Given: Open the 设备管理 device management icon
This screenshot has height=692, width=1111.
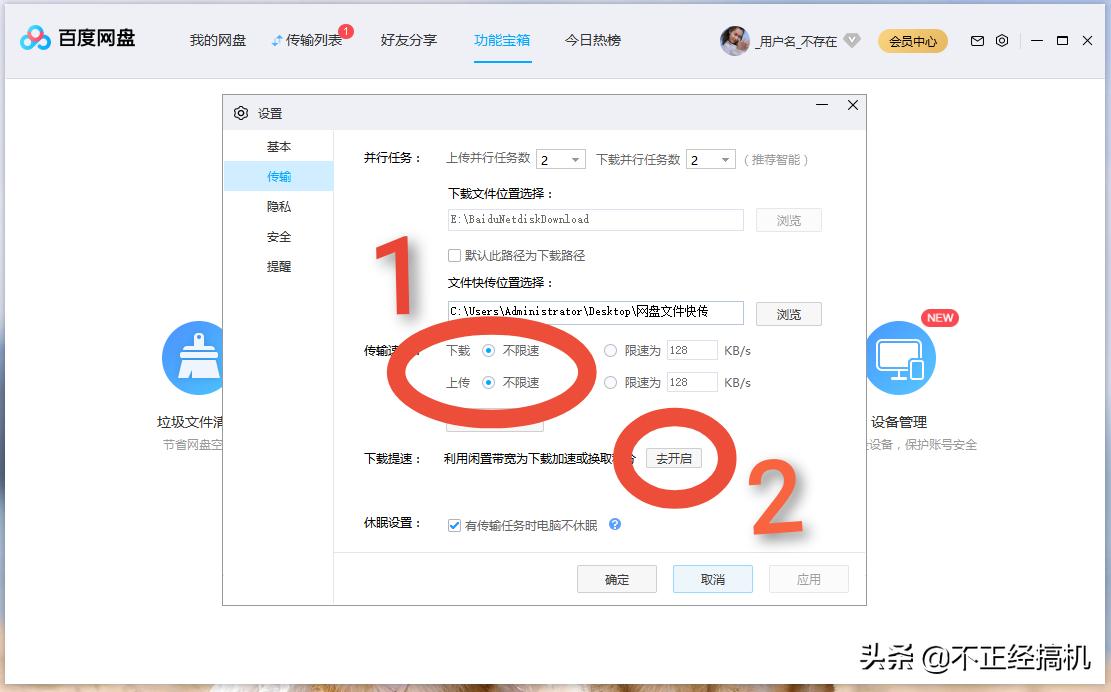Looking at the screenshot, I should pyautogui.click(x=901, y=358).
